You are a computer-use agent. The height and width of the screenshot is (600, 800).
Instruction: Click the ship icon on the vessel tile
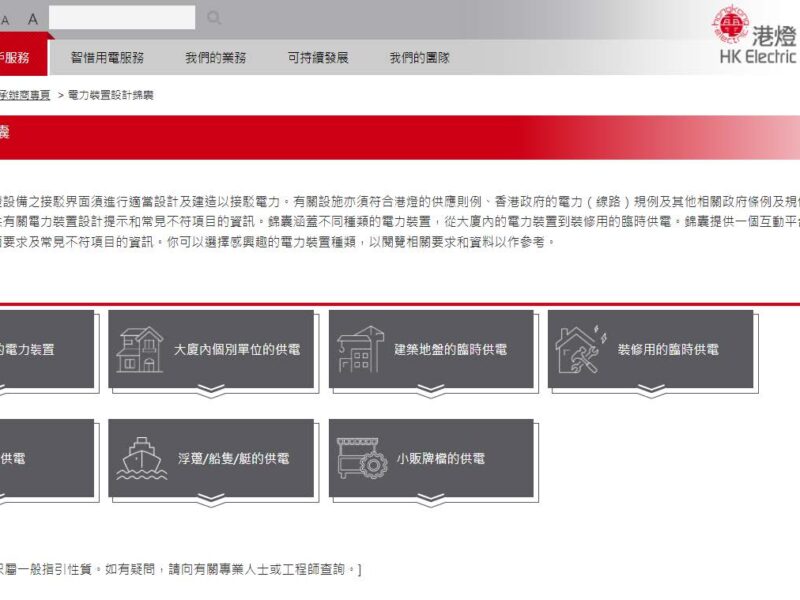coord(140,459)
